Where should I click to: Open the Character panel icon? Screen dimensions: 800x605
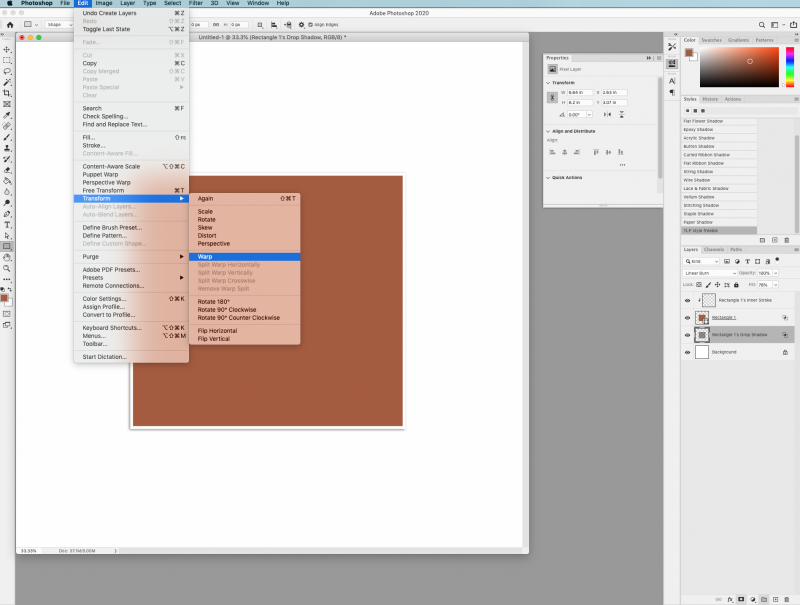[672, 81]
